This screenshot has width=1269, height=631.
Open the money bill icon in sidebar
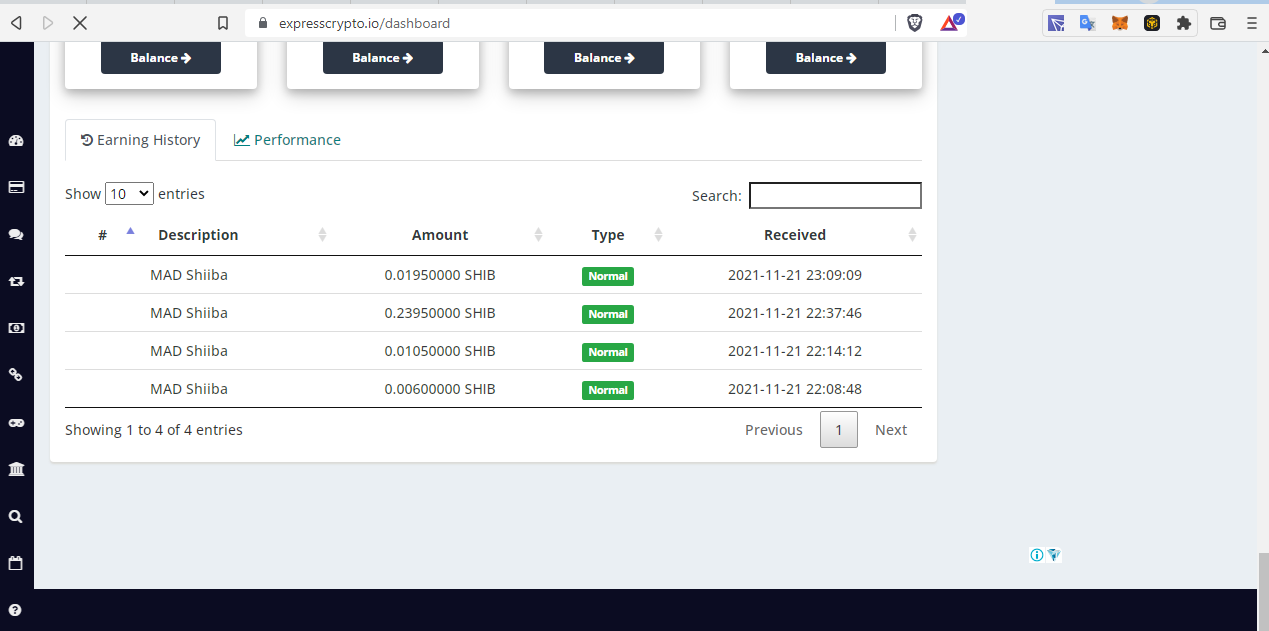point(16,328)
